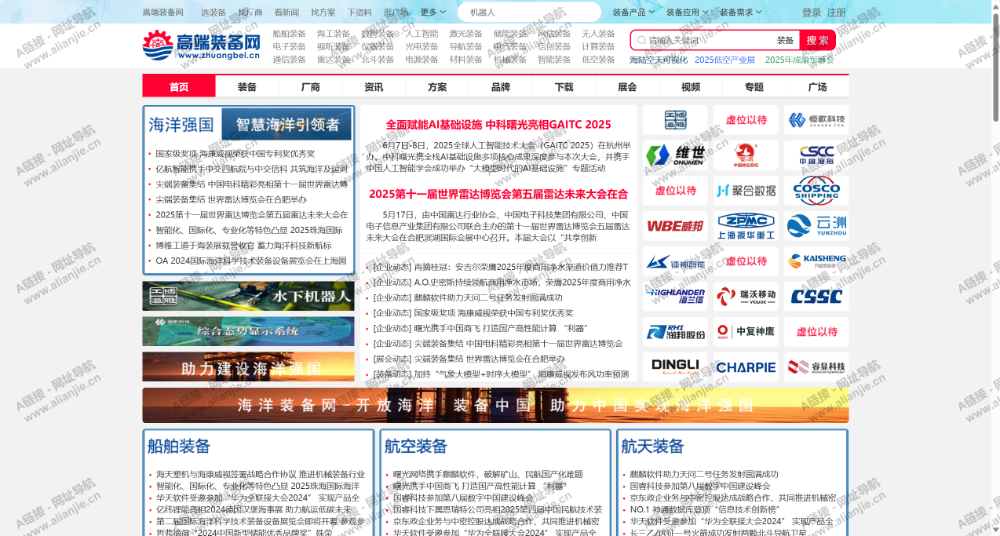Switch to the 厂商 tab
The image size is (1000, 536).
click(311, 87)
